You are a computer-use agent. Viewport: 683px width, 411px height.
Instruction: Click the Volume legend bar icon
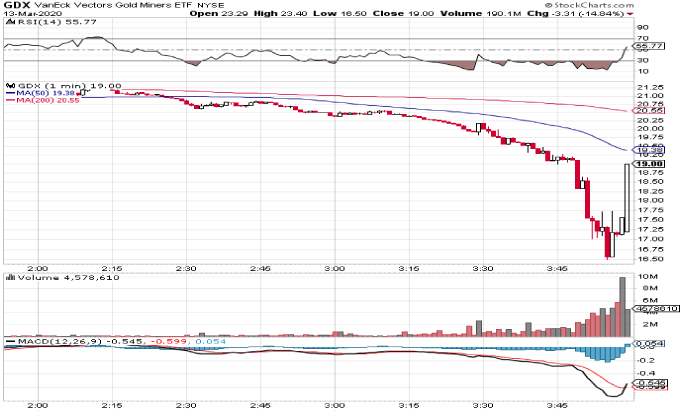9,277
